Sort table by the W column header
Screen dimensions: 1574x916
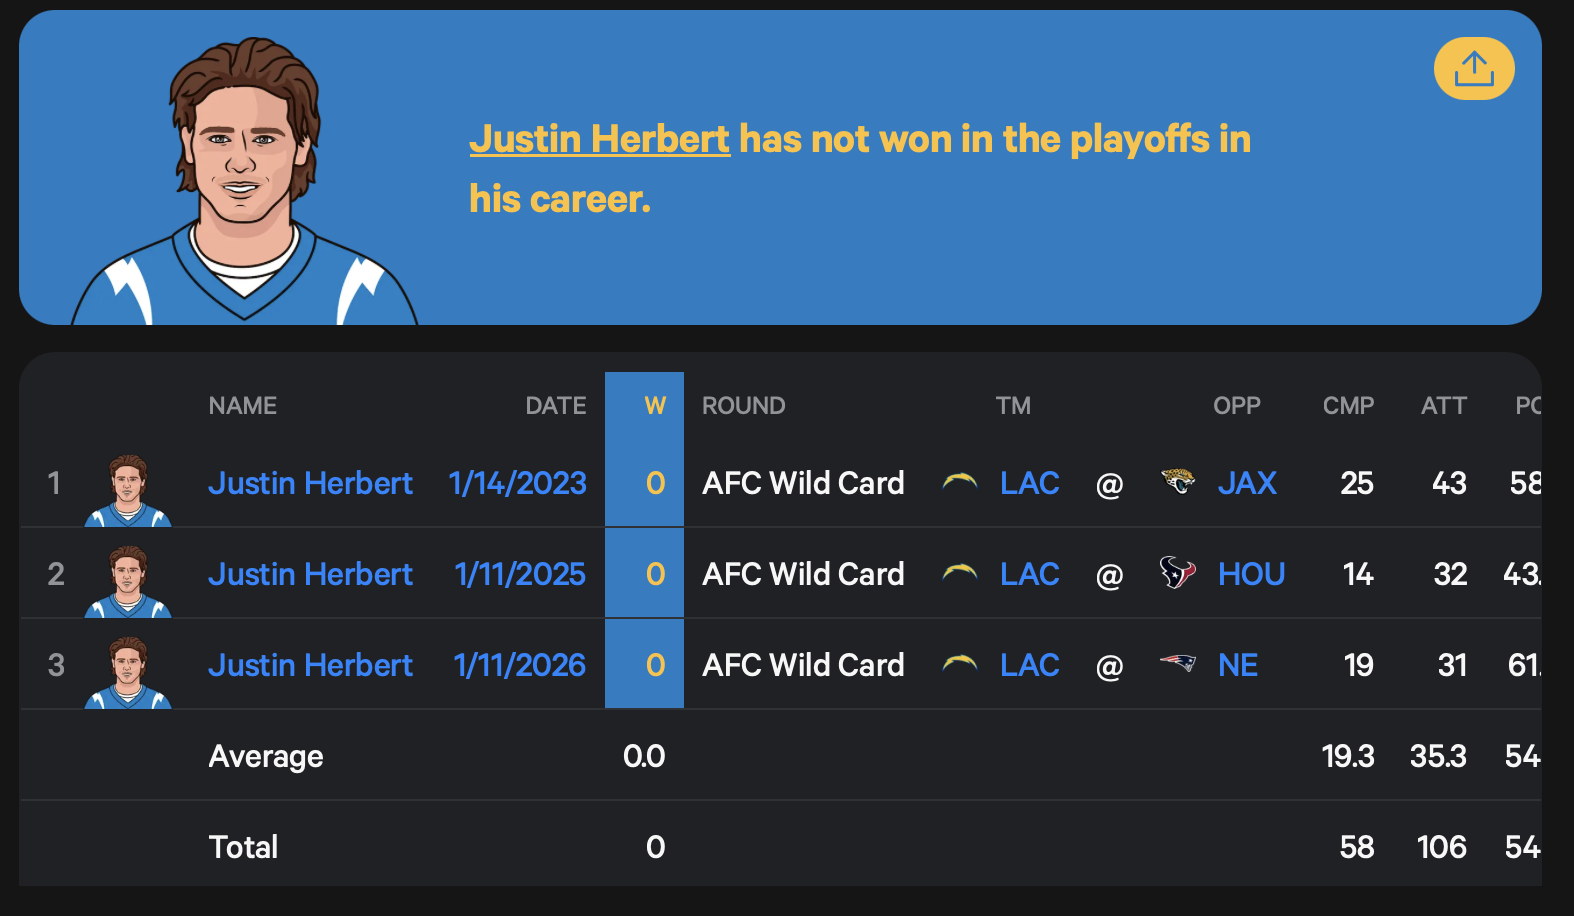(x=655, y=405)
